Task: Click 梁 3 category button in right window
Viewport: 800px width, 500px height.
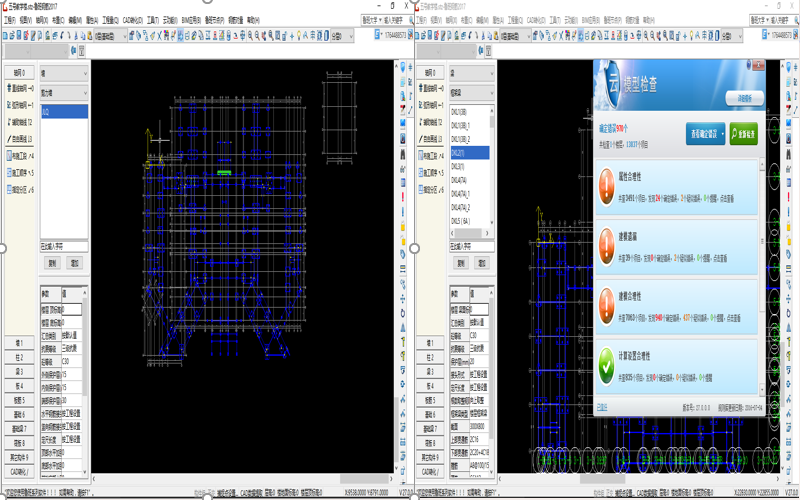Action: point(430,372)
